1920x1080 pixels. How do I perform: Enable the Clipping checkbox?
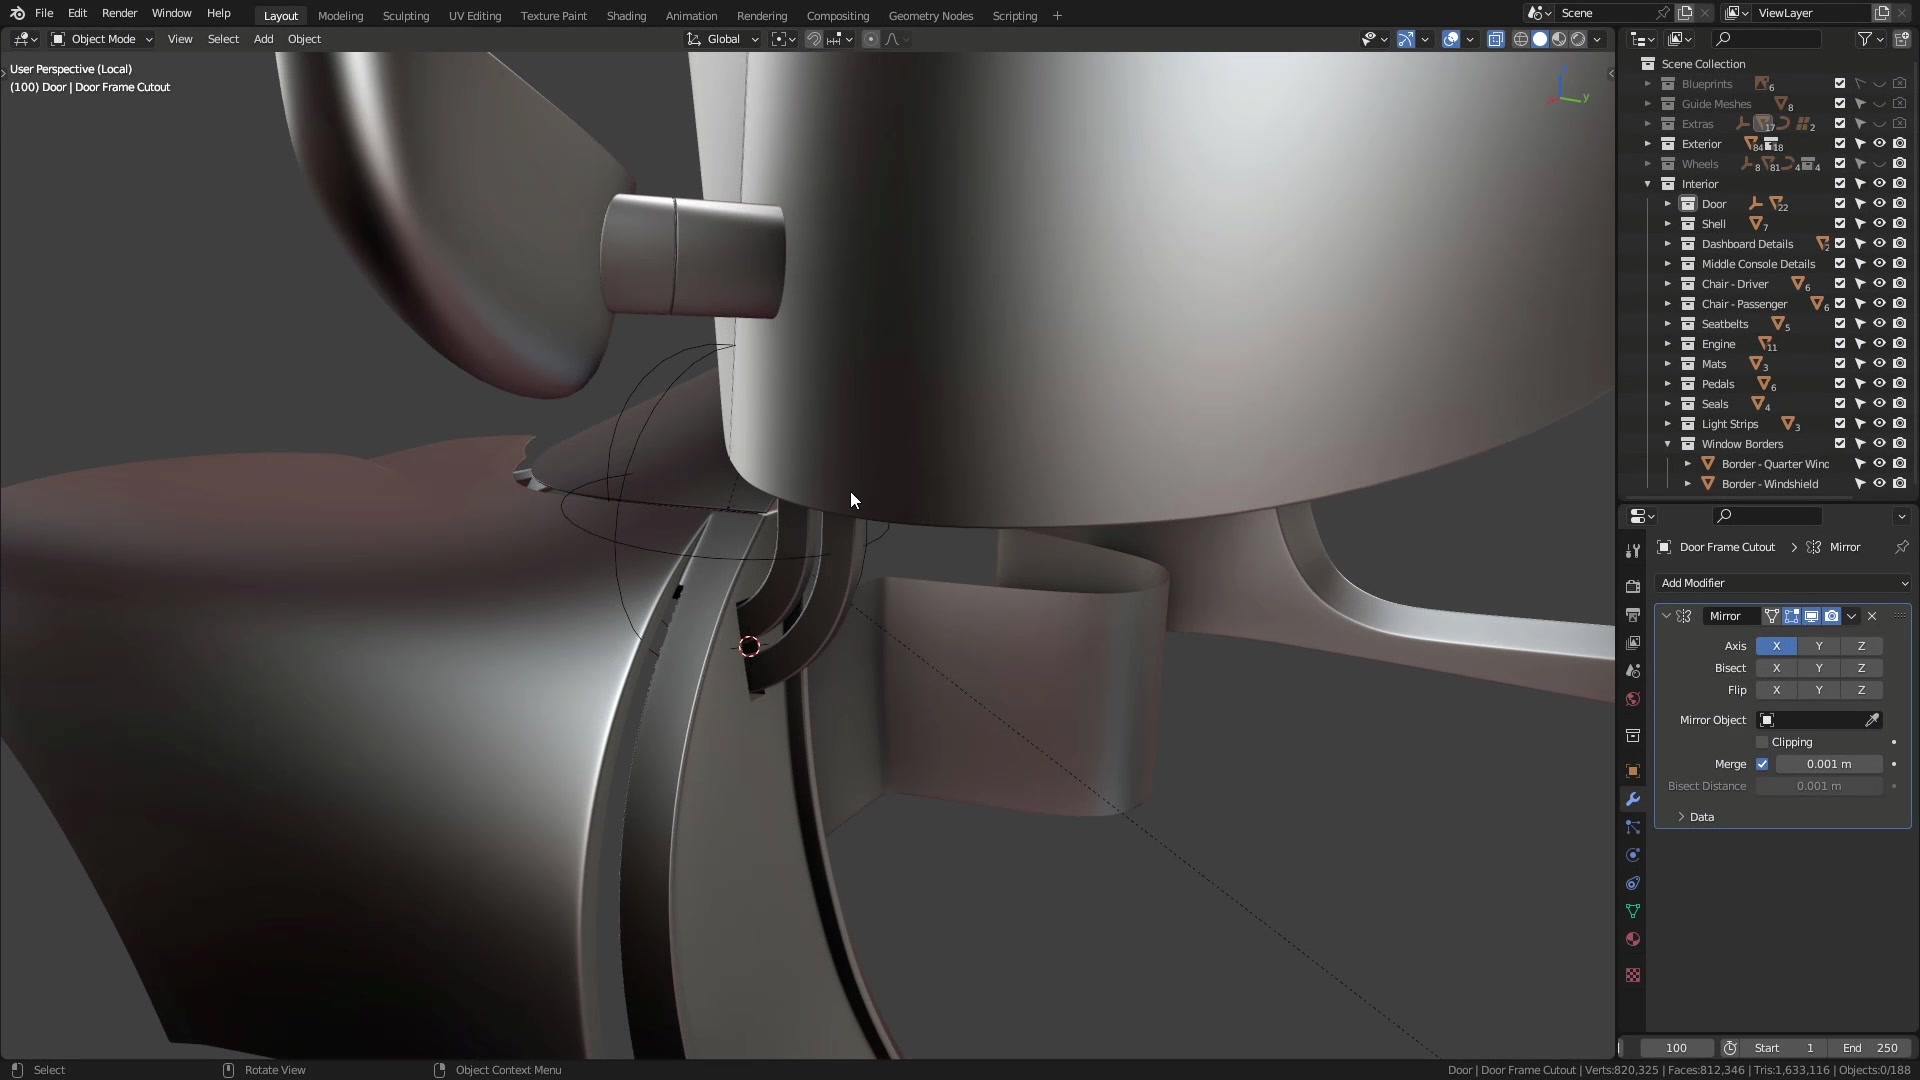1762,742
